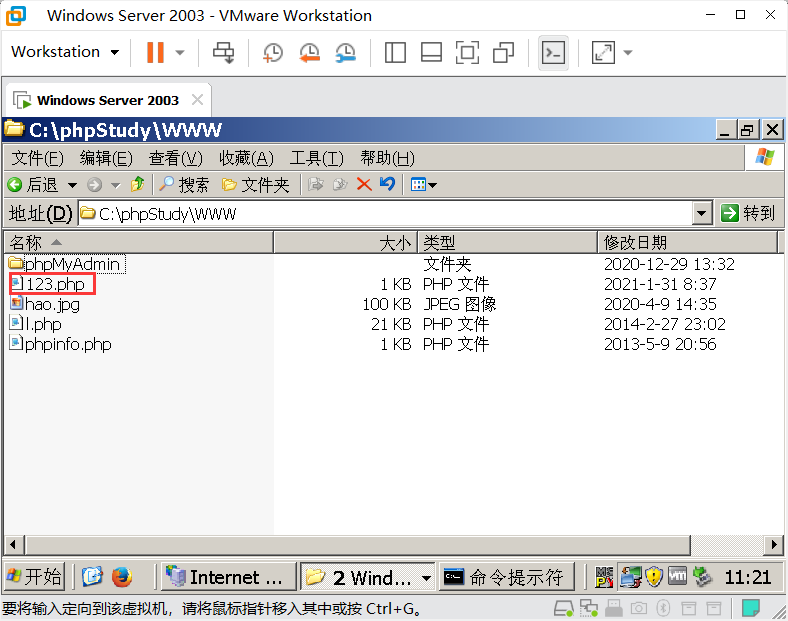This screenshot has width=788, height=621.
Task: Open the stretch options dropdown arrow
Action: (x=628, y=52)
